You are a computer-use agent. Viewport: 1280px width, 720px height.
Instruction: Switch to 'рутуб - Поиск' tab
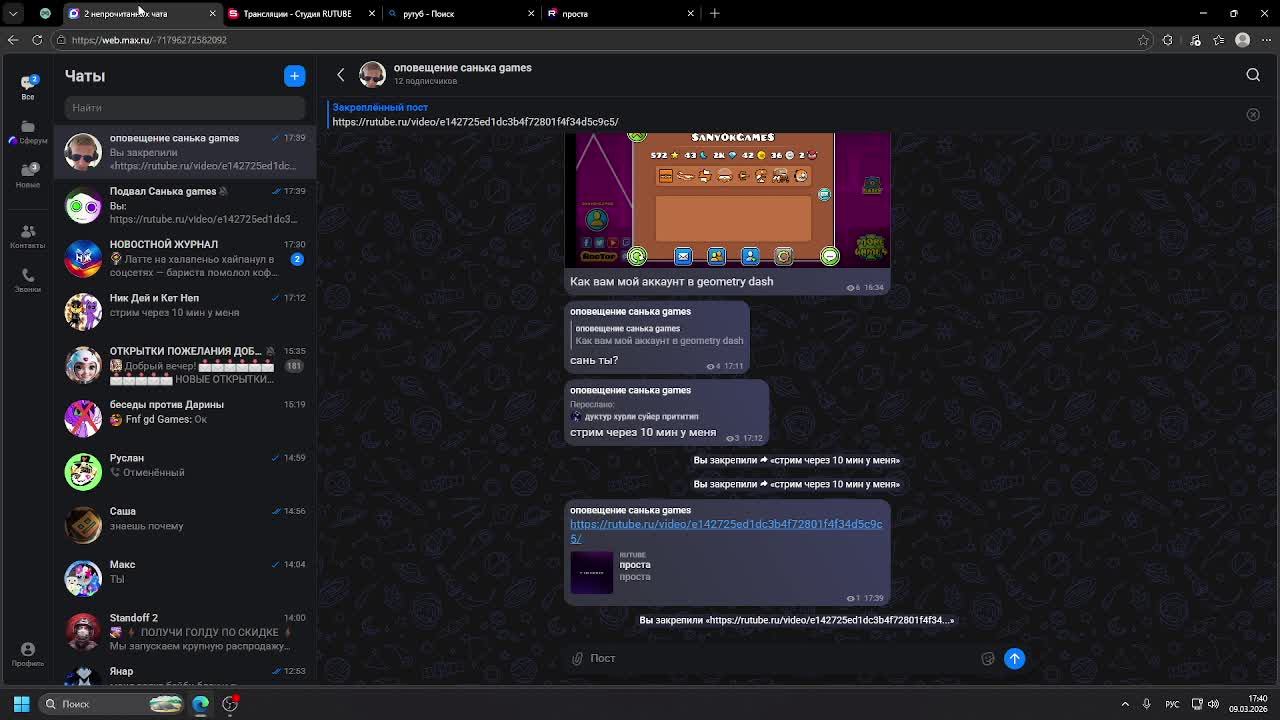click(461, 13)
